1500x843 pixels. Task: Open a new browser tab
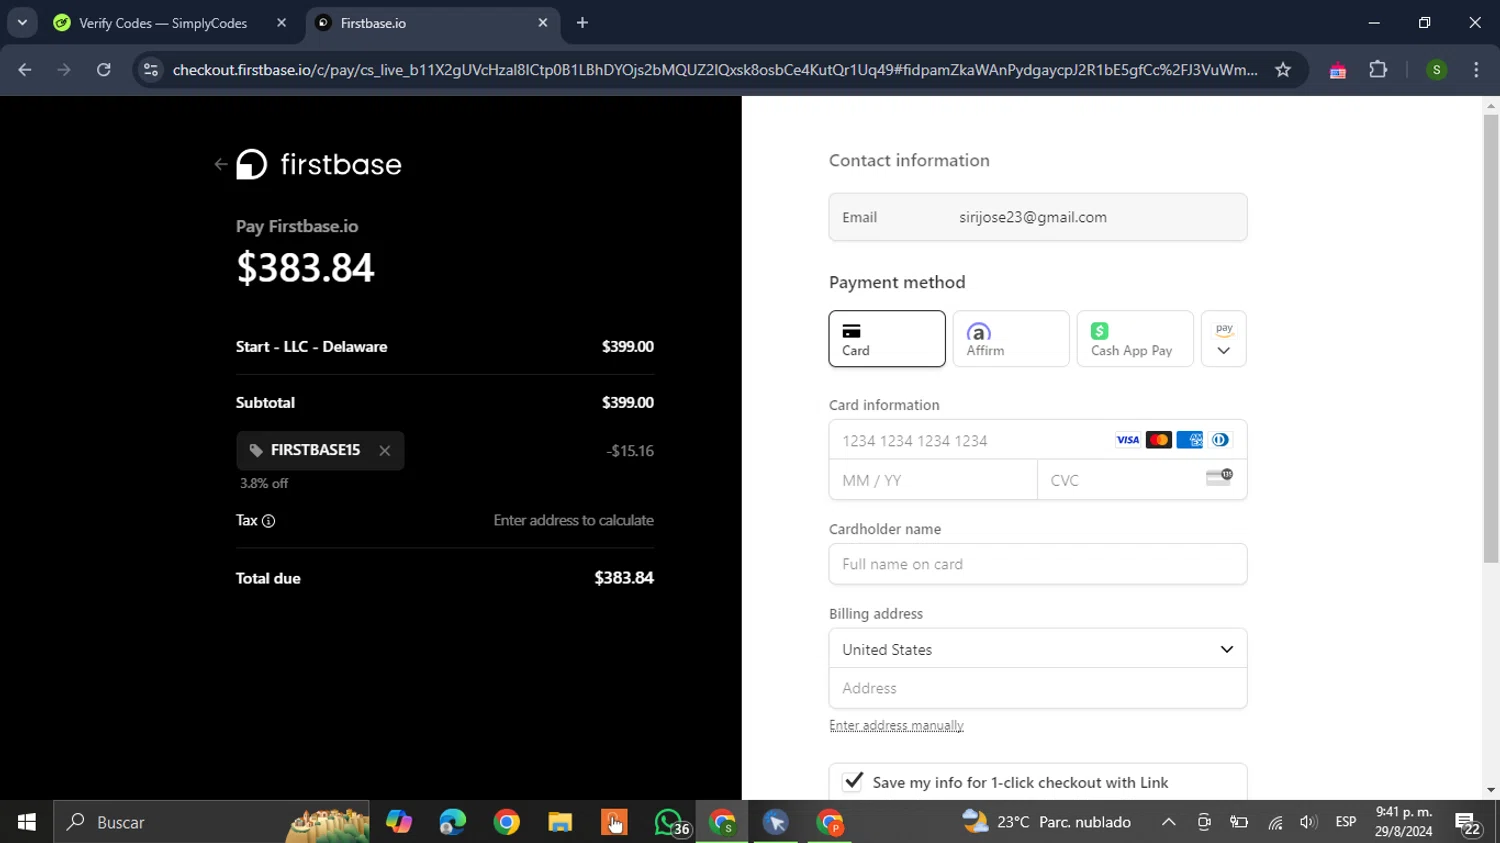(582, 23)
